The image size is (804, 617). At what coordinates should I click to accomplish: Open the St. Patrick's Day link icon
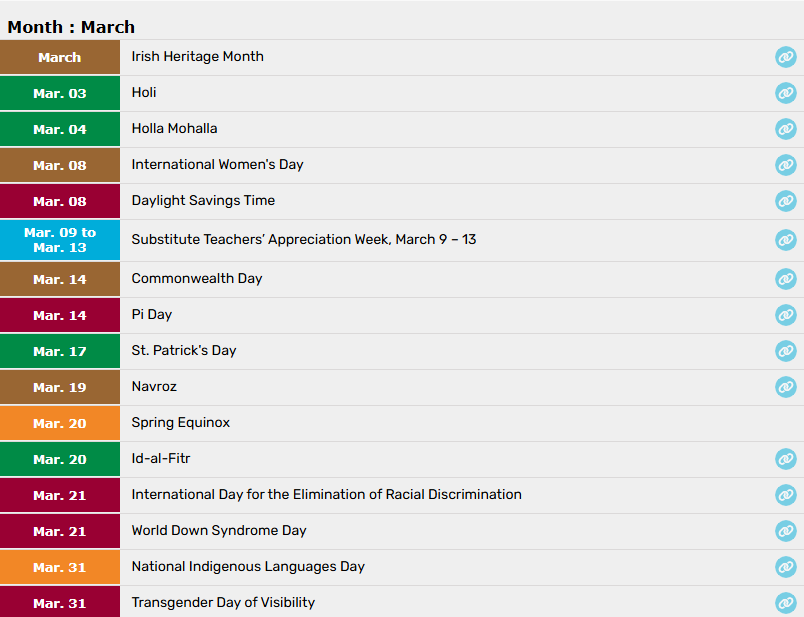pyautogui.click(x=786, y=351)
